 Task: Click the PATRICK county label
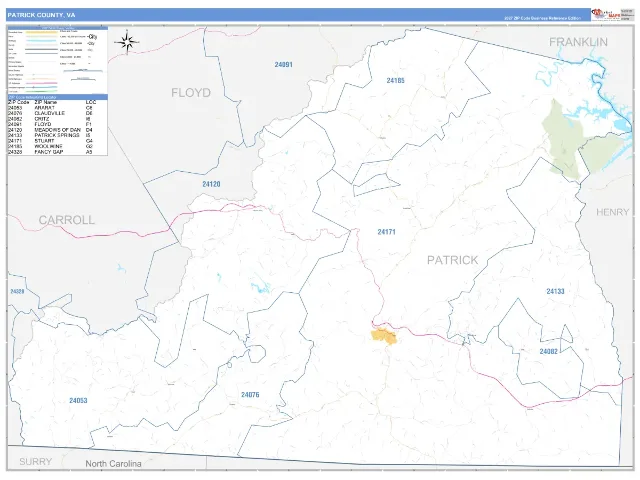(x=452, y=260)
